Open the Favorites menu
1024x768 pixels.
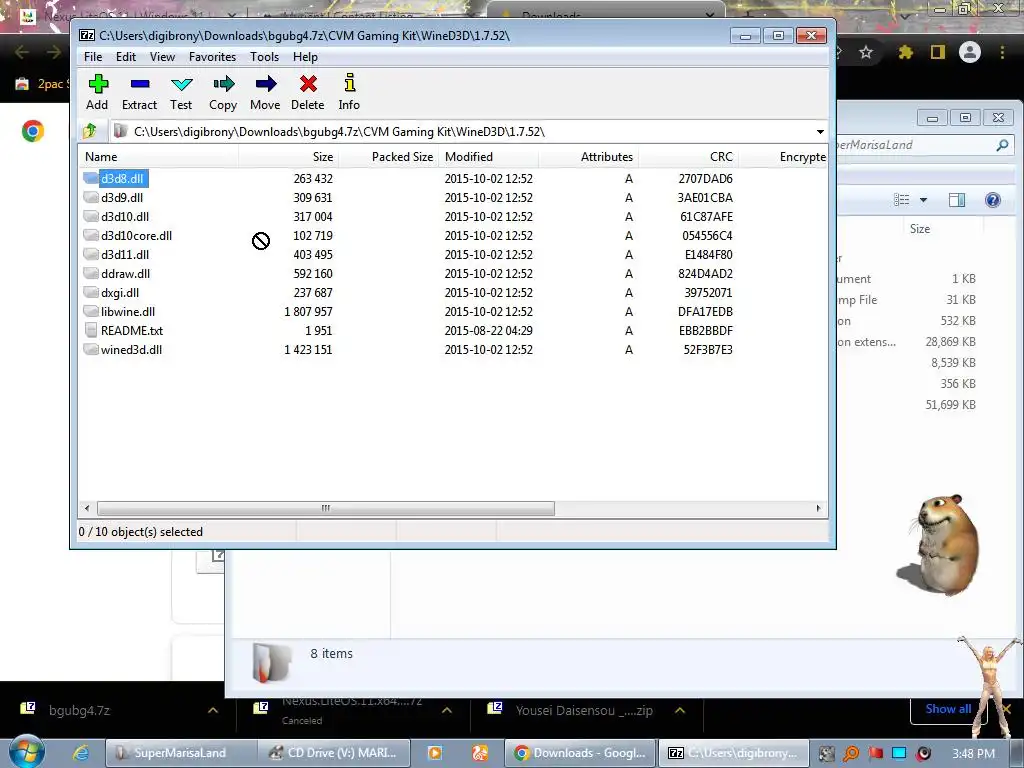(x=212, y=57)
